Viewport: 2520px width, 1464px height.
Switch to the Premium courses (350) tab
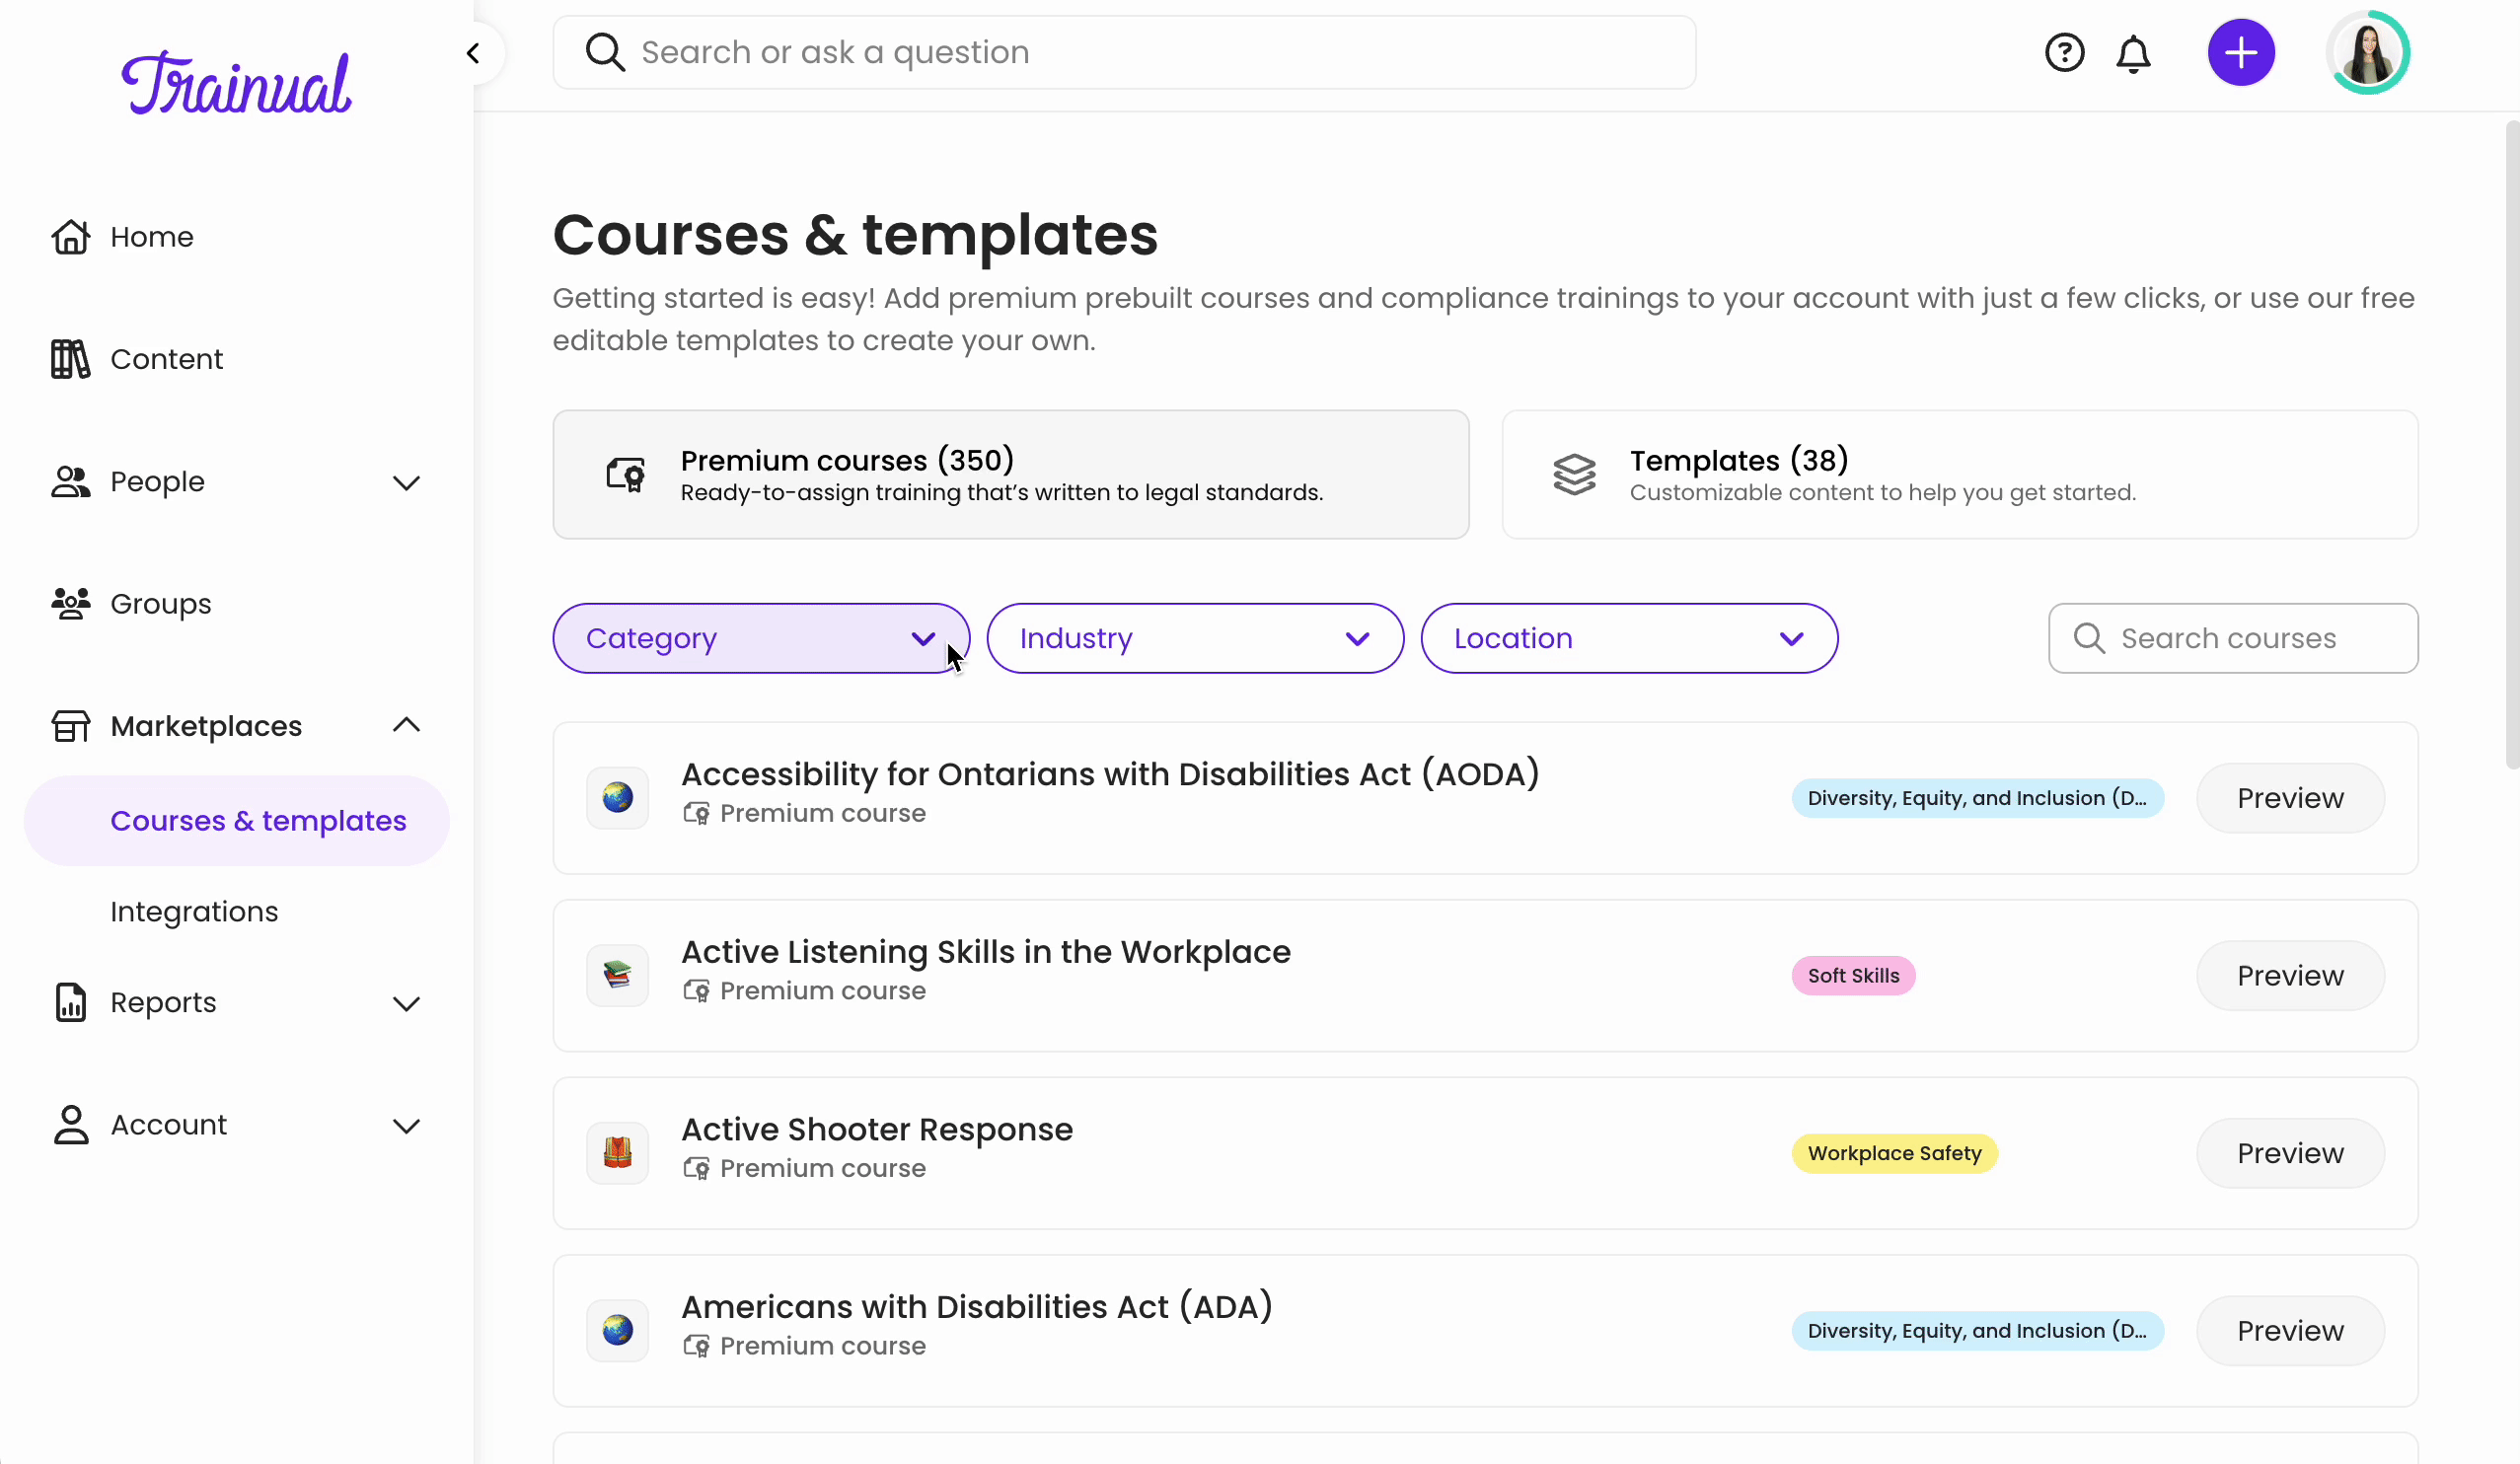pyautogui.click(x=1011, y=474)
